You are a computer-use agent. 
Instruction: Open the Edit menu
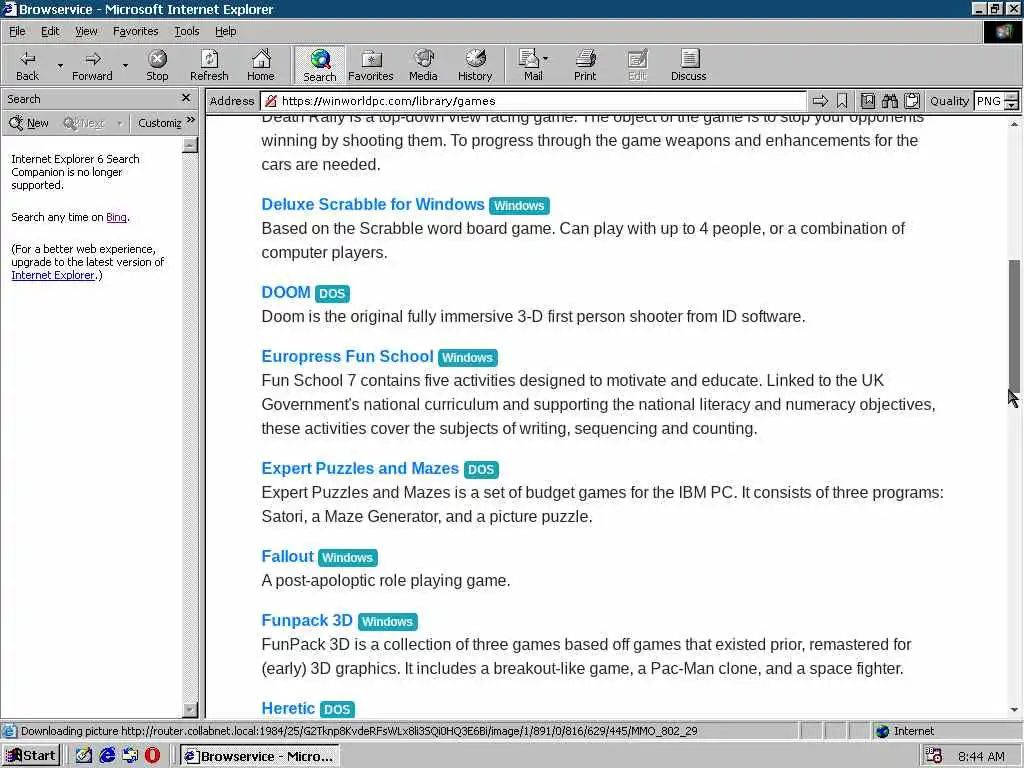(x=50, y=31)
